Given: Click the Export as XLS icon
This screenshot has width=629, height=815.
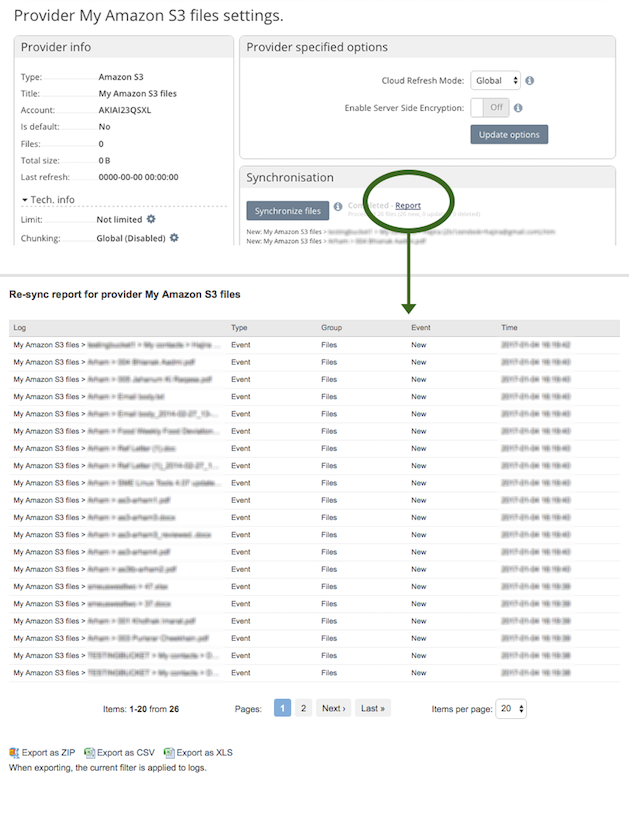Looking at the screenshot, I should click(x=169, y=752).
